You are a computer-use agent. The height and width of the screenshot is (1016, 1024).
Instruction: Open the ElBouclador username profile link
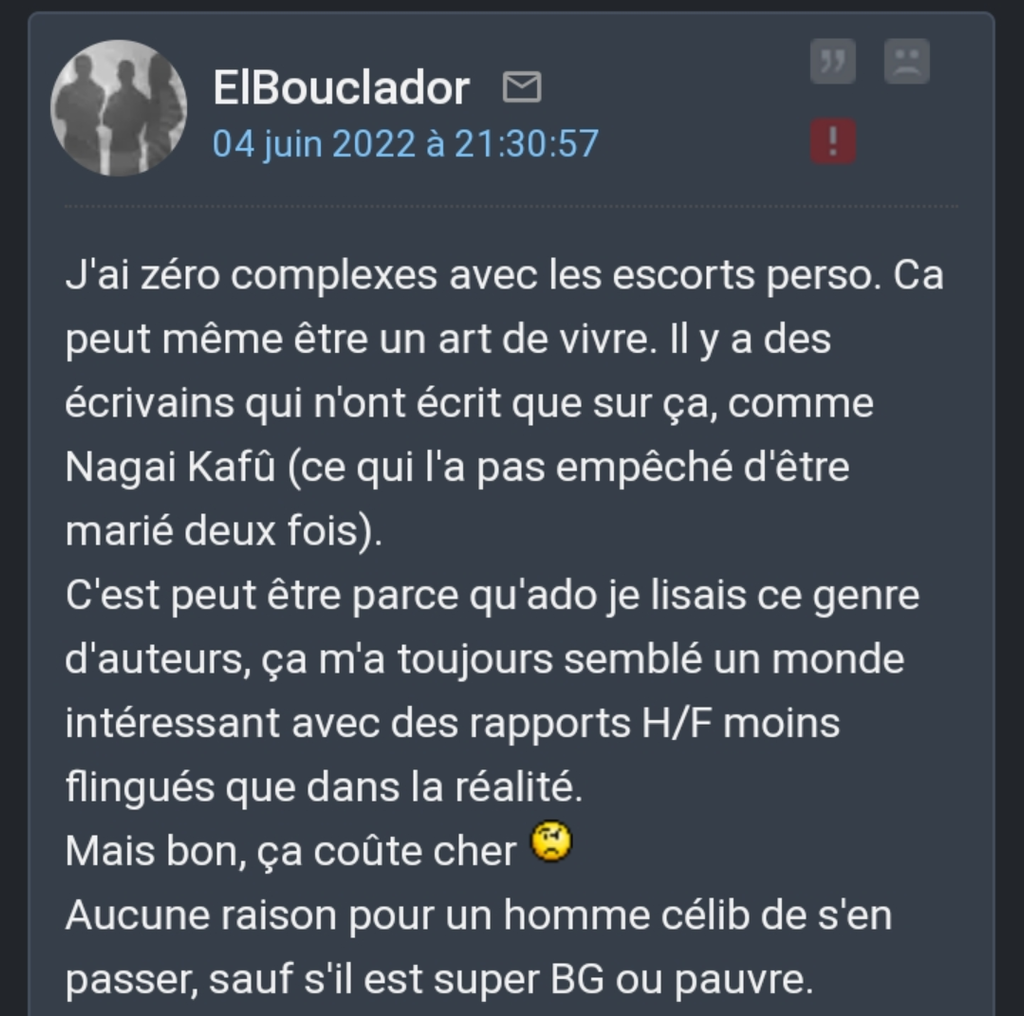[x=341, y=87]
